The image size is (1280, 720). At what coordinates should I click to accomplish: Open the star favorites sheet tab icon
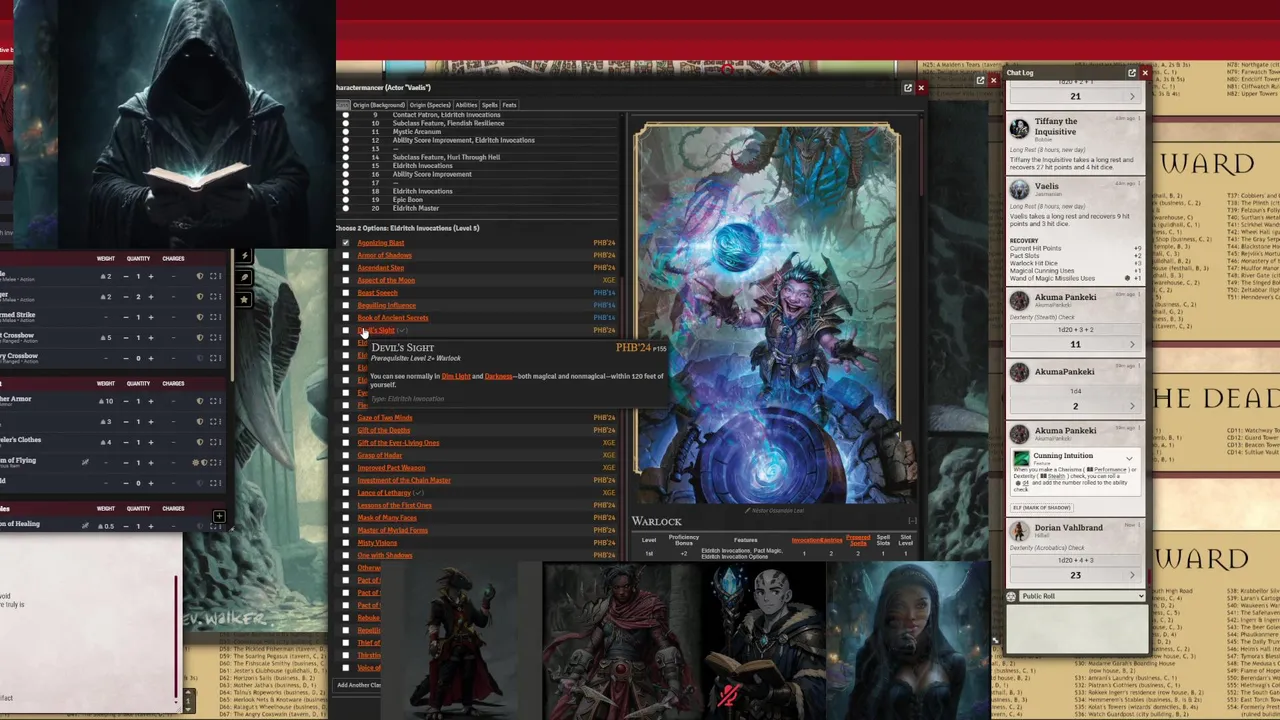tap(244, 299)
